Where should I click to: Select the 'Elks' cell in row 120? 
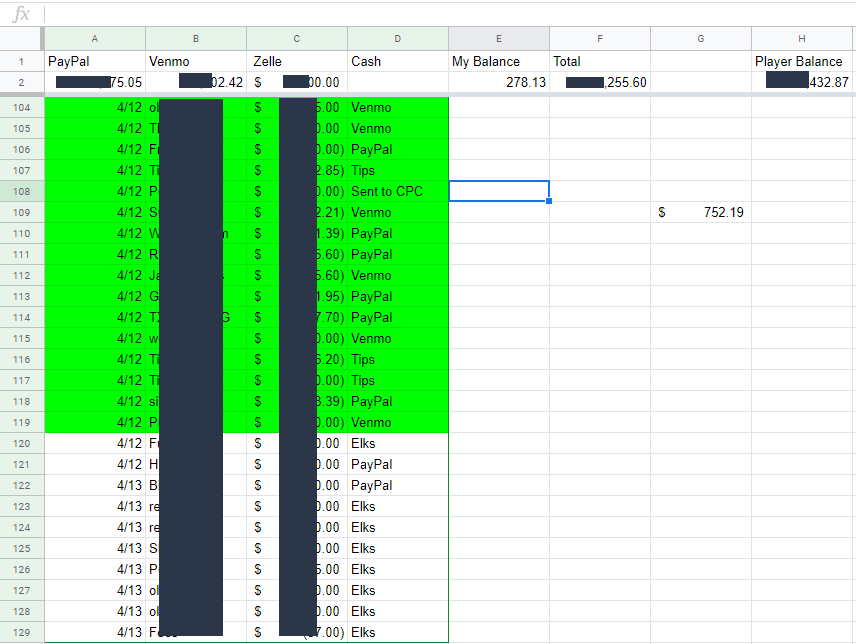click(398, 443)
